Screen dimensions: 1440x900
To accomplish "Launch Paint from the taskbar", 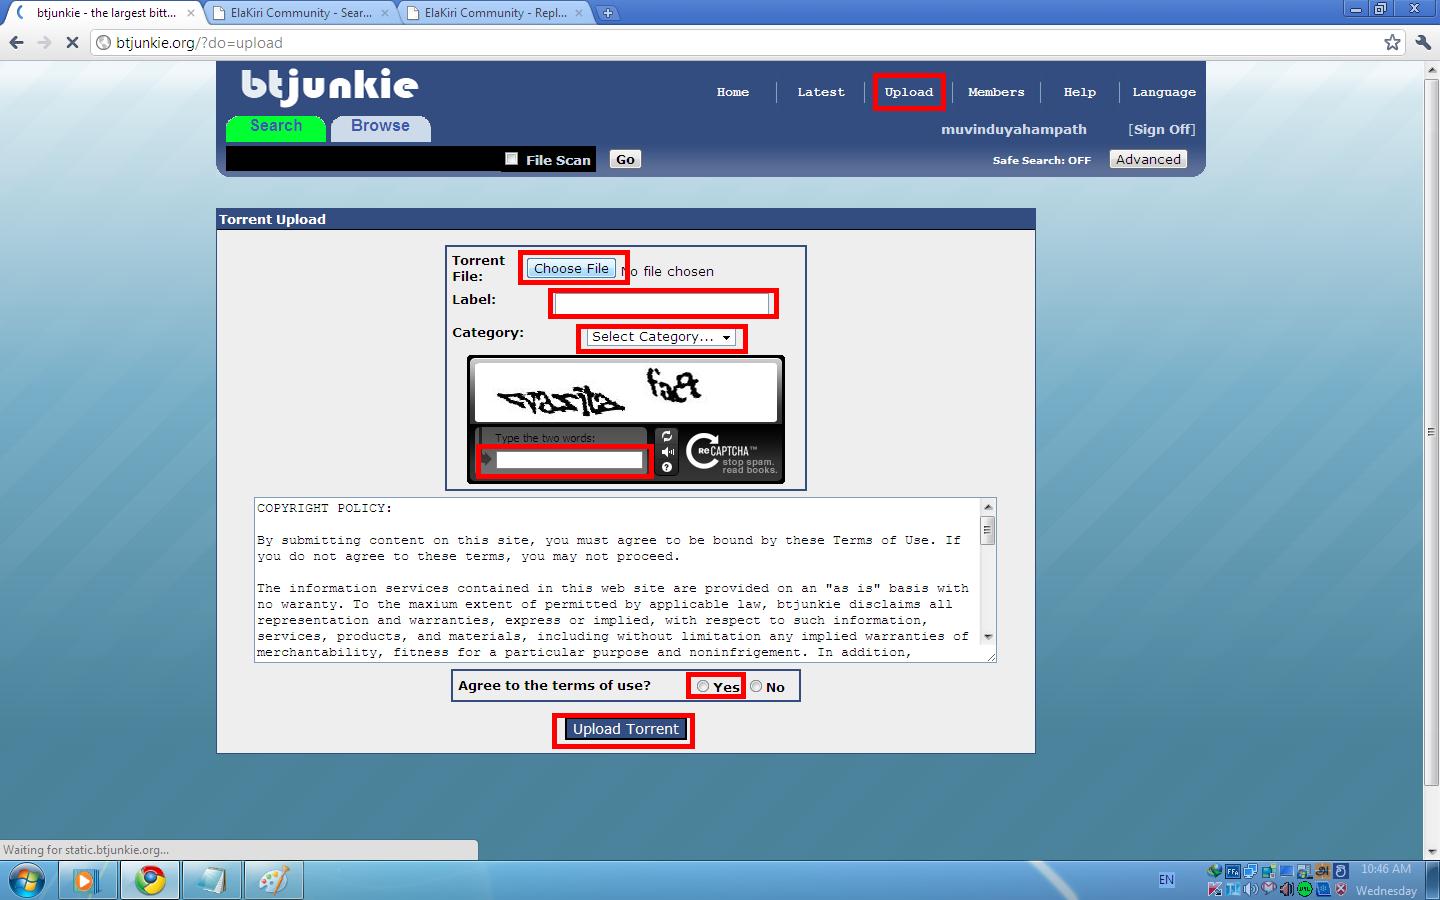I will tap(273, 880).
